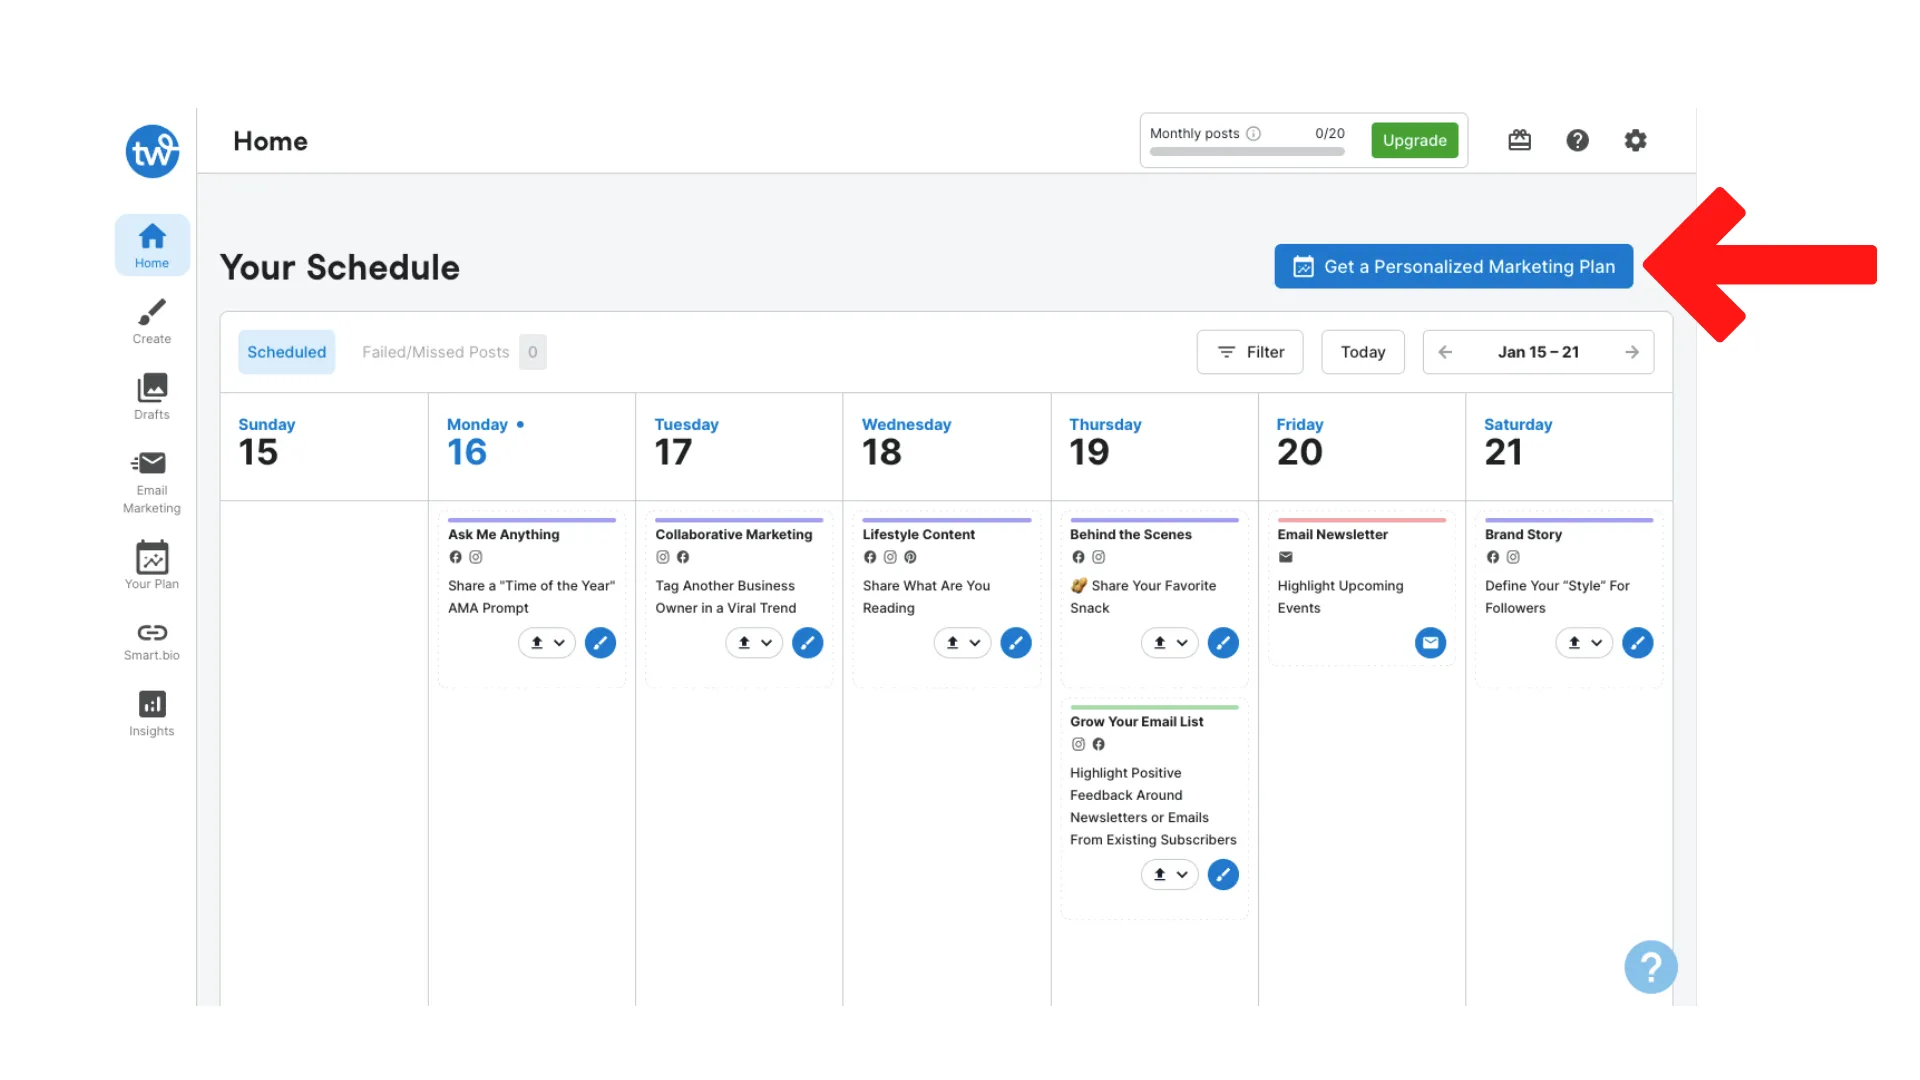The height and width of the screenshot is (1080, 1920).
Task: Go to previous week arrow
Action: 1445,352
